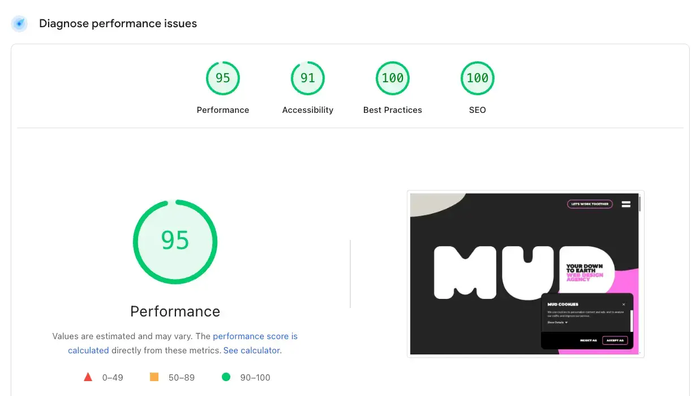Open the MUD website screenshot thumbnail
This screenshot has width=700, height=396.
tap(525, 274)
